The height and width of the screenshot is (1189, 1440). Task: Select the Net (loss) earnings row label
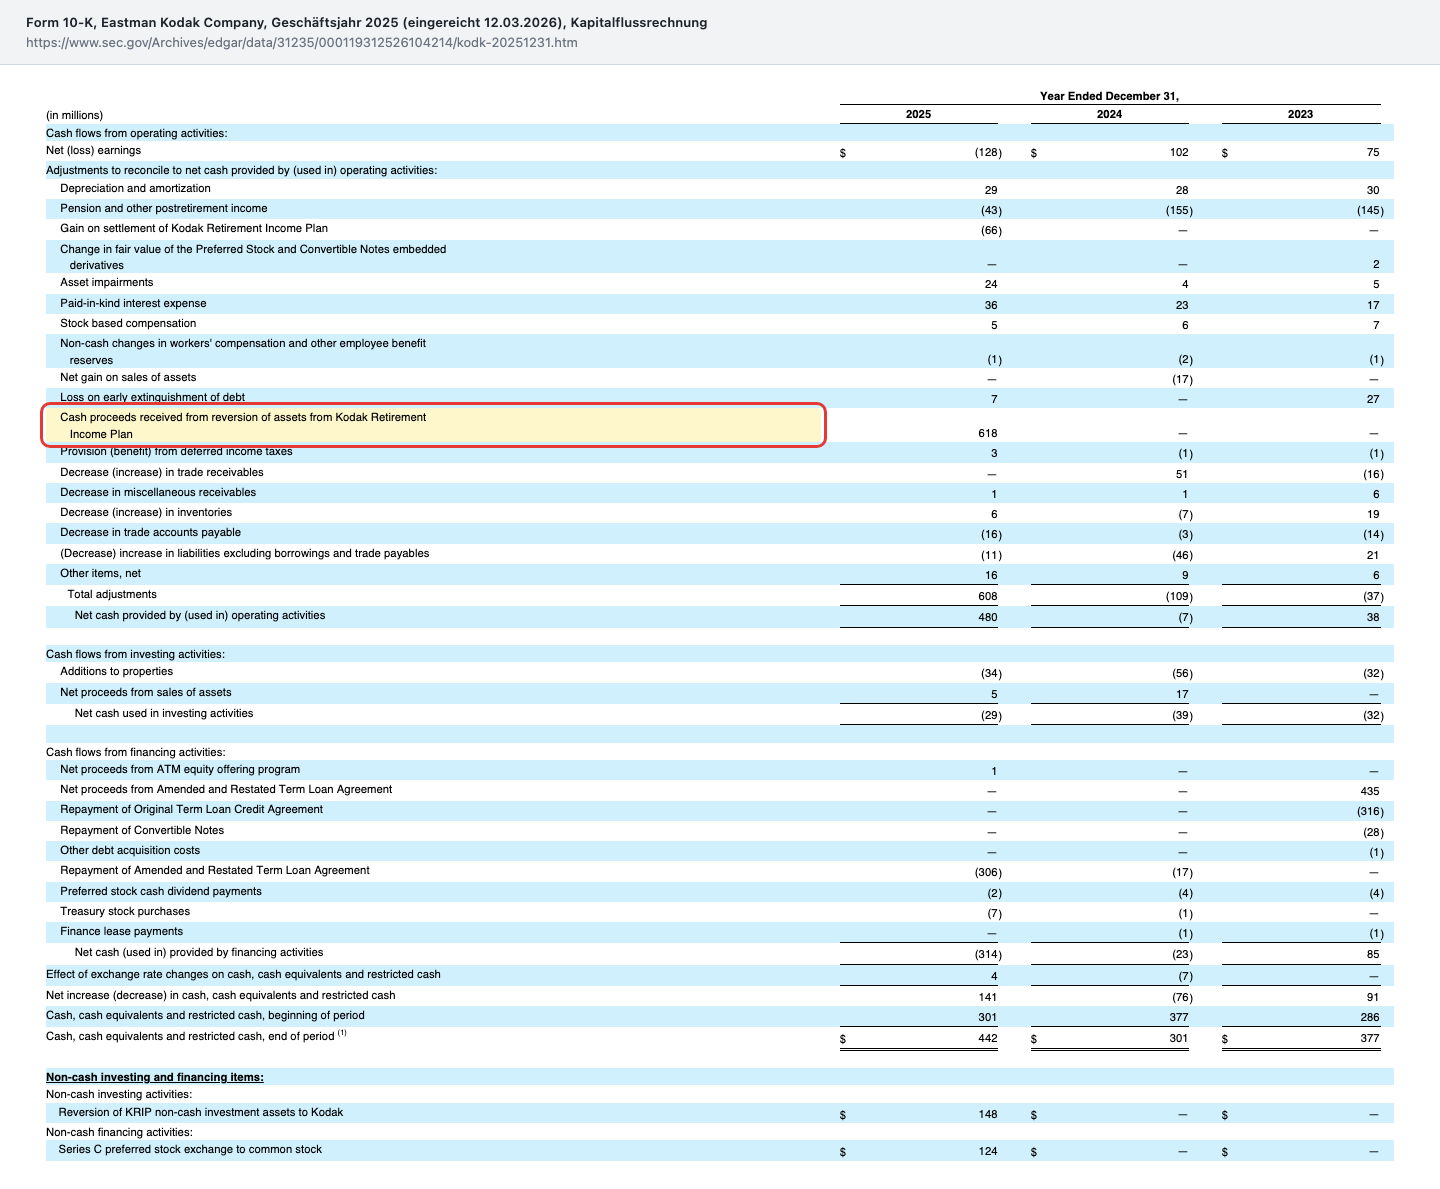click(x=93, y=151)
